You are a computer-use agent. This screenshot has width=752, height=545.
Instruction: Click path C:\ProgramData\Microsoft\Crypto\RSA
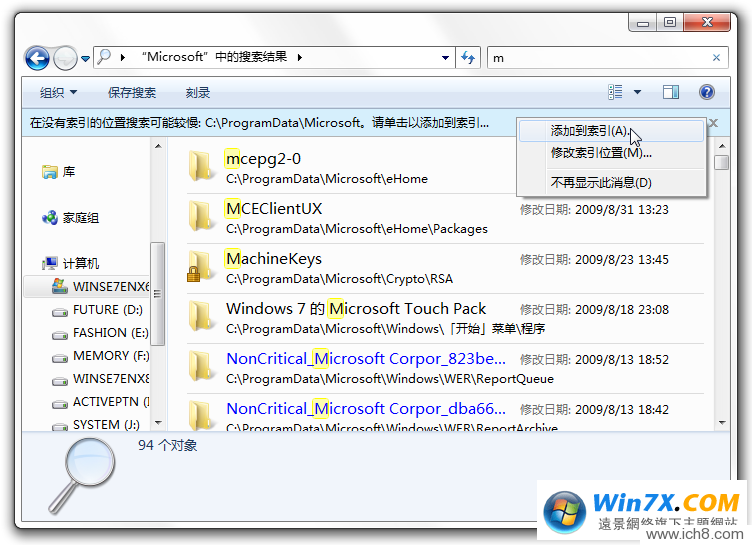tap(340, 279)
